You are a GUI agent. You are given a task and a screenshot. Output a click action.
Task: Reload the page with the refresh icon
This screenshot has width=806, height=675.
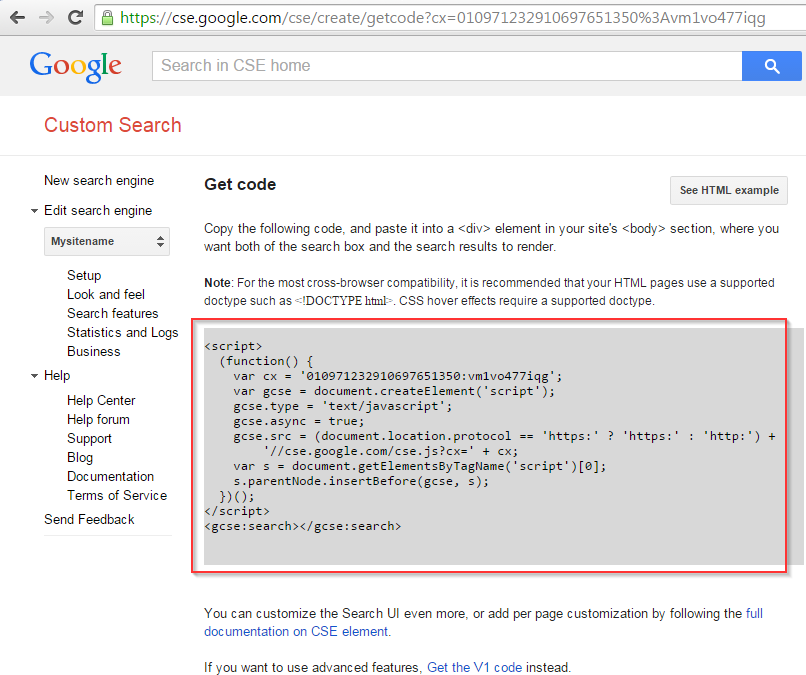[76, 17]
